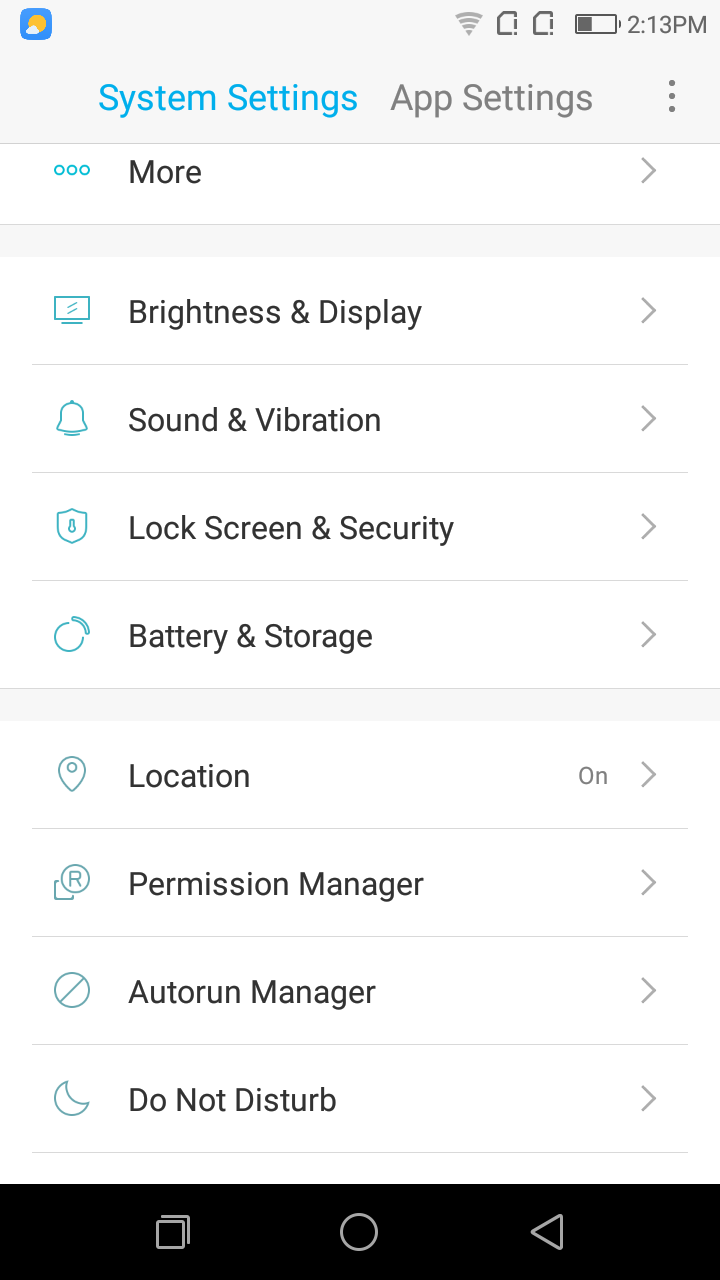Tap the Brightness & Display monitor icon

point(72,311)
